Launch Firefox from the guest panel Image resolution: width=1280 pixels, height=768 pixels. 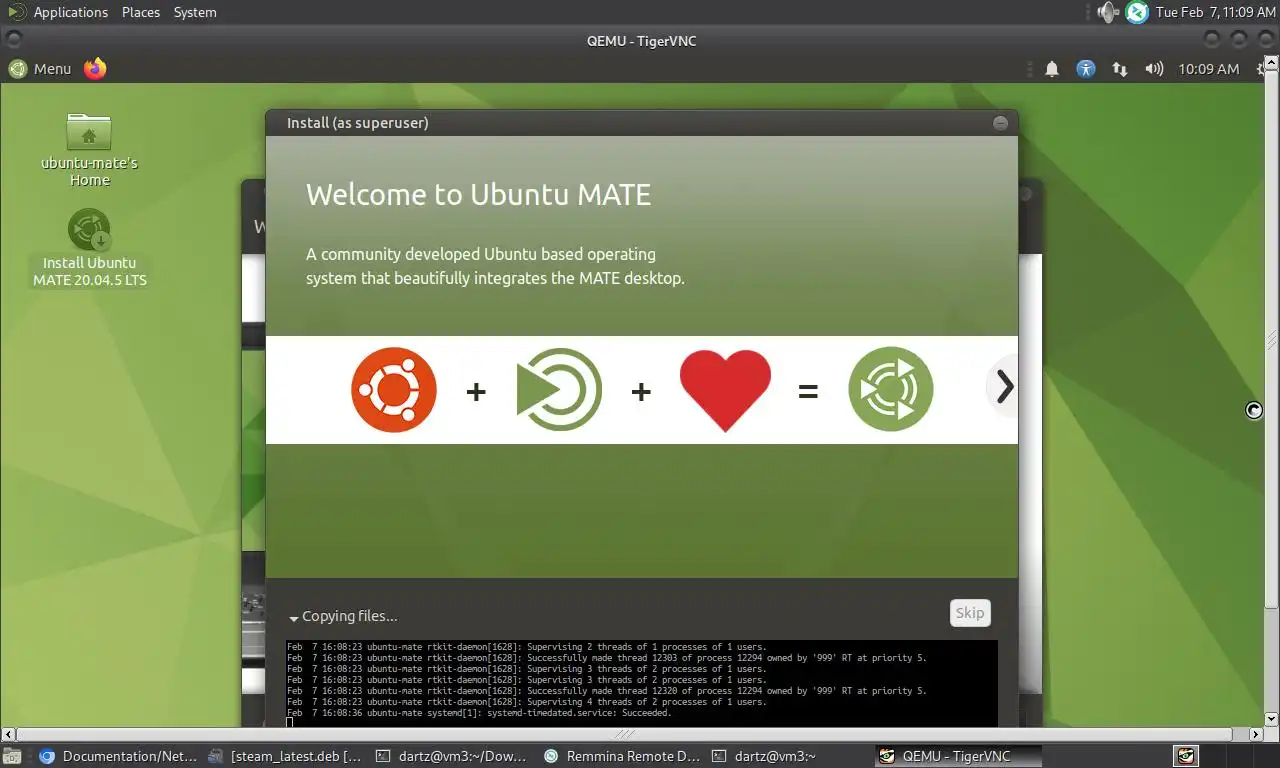point(95,68)
